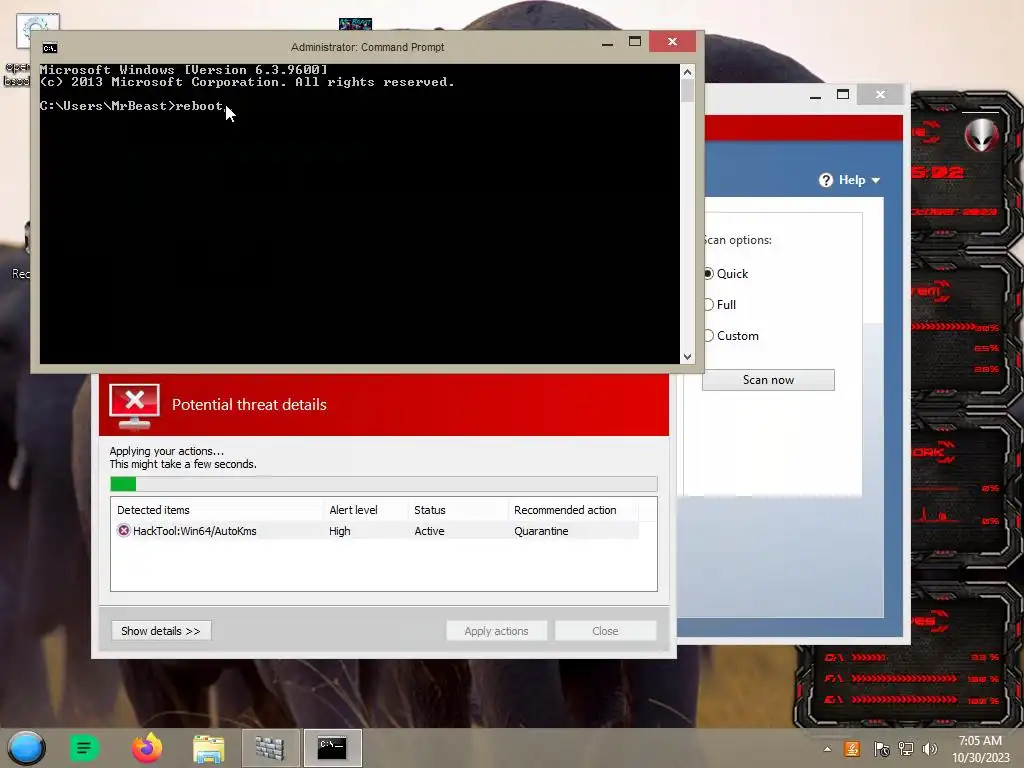The image size is (1024, 768).
Task: Show hidden tray icons arrow
Action: click(827, 749)
